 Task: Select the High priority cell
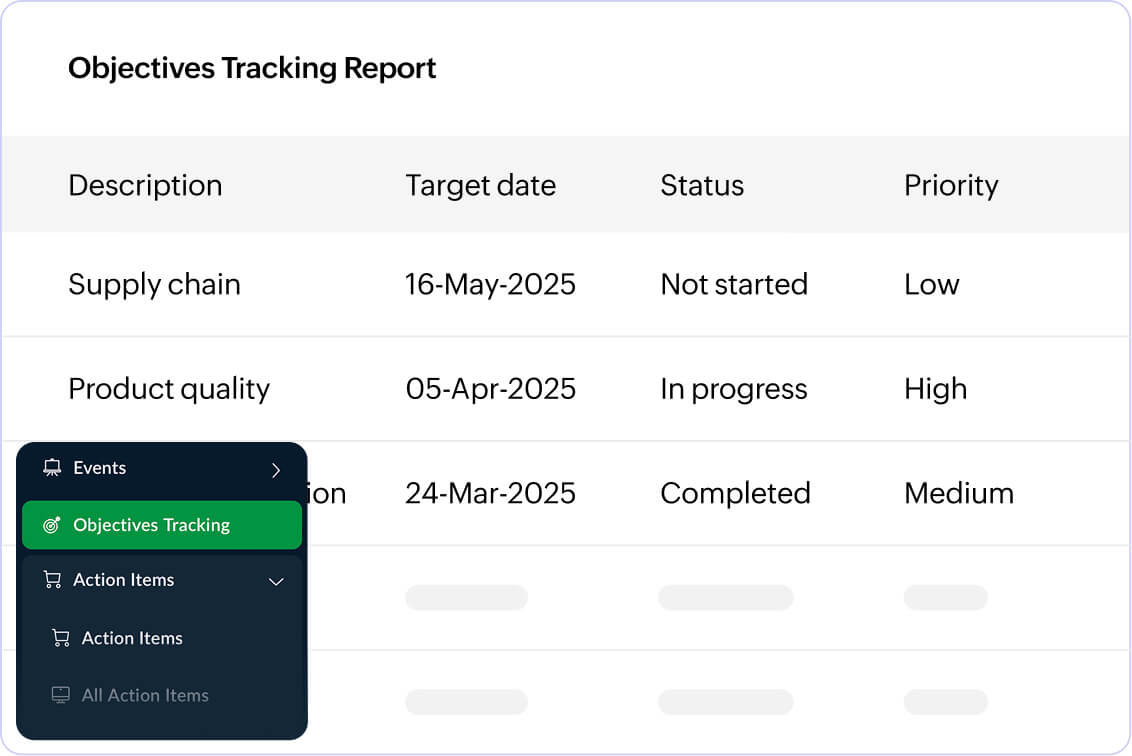(935, 388)
